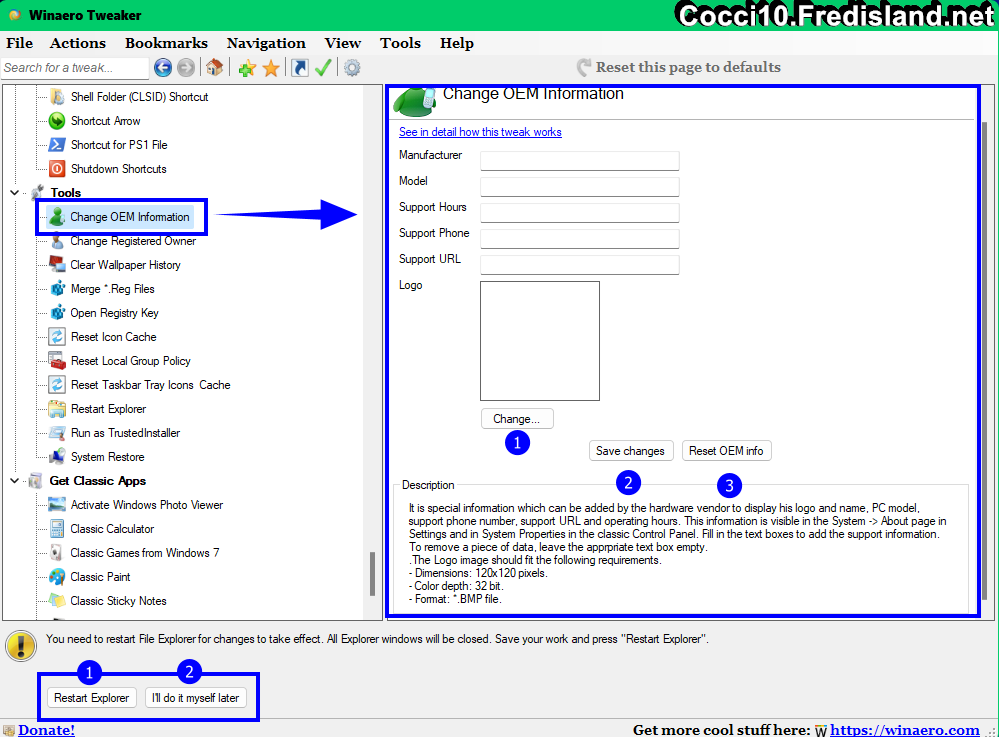Click the forward navigation arrow icon
Screen dimensions: 999x737
[x=186, y=68]
